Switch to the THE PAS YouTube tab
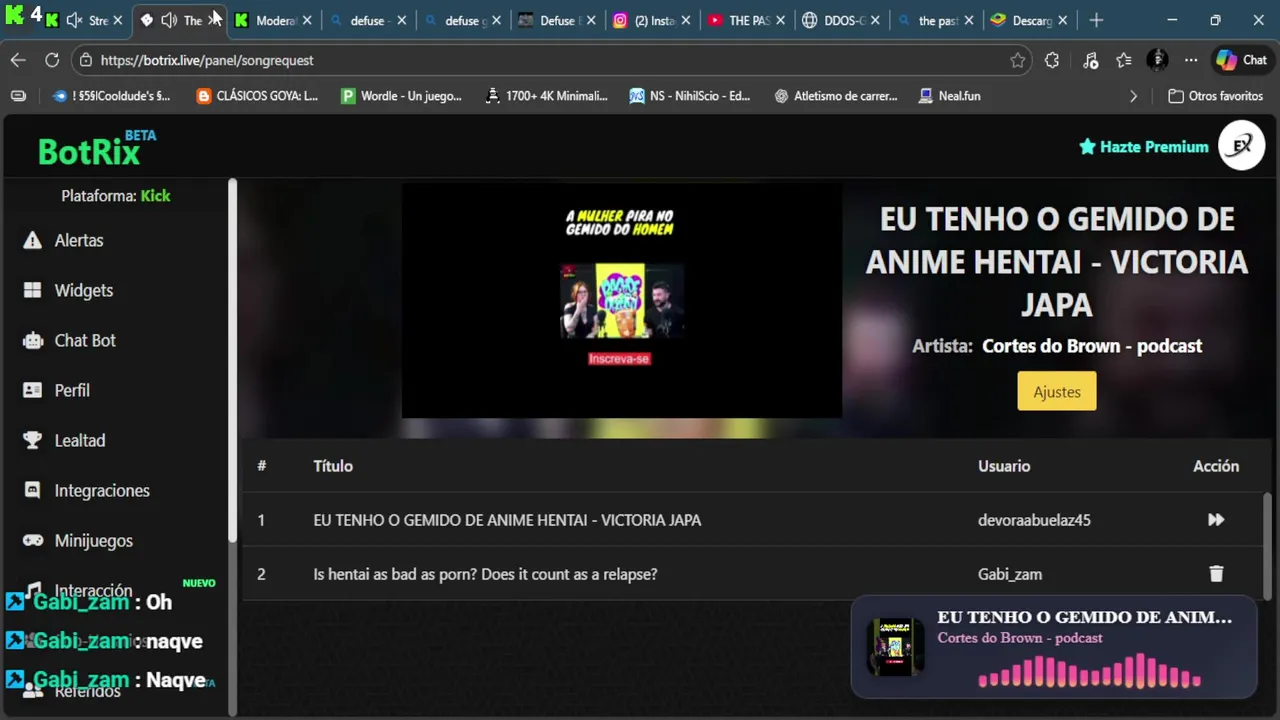The width and height of the screenshot is (1280, 720). [746, 20]
